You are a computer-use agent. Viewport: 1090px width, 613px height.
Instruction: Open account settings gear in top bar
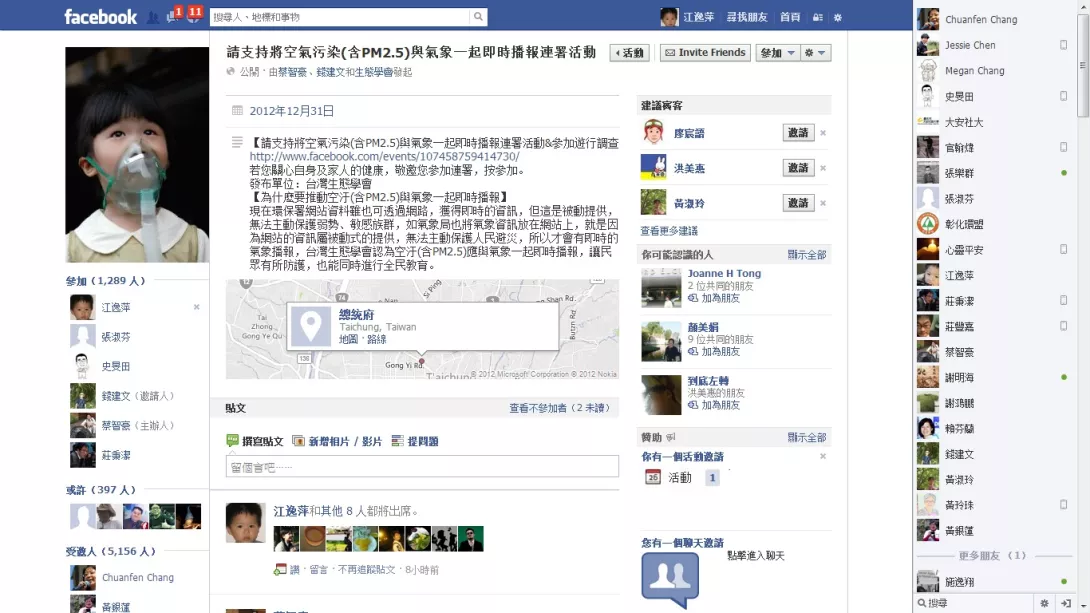click(838, 17)
